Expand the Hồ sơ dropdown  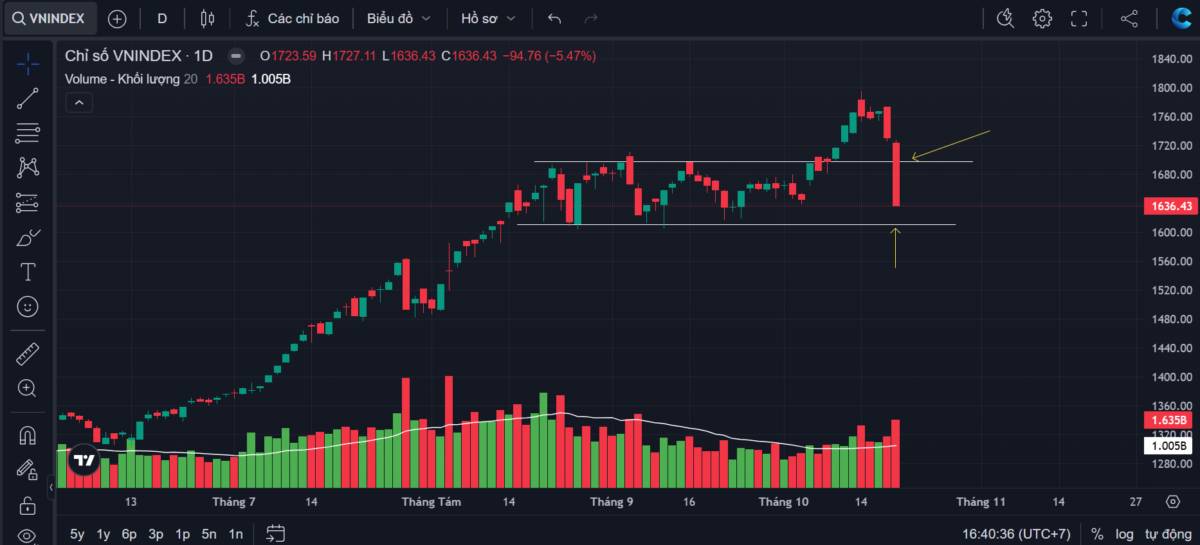pyautogui.click(x=489, y=18)
